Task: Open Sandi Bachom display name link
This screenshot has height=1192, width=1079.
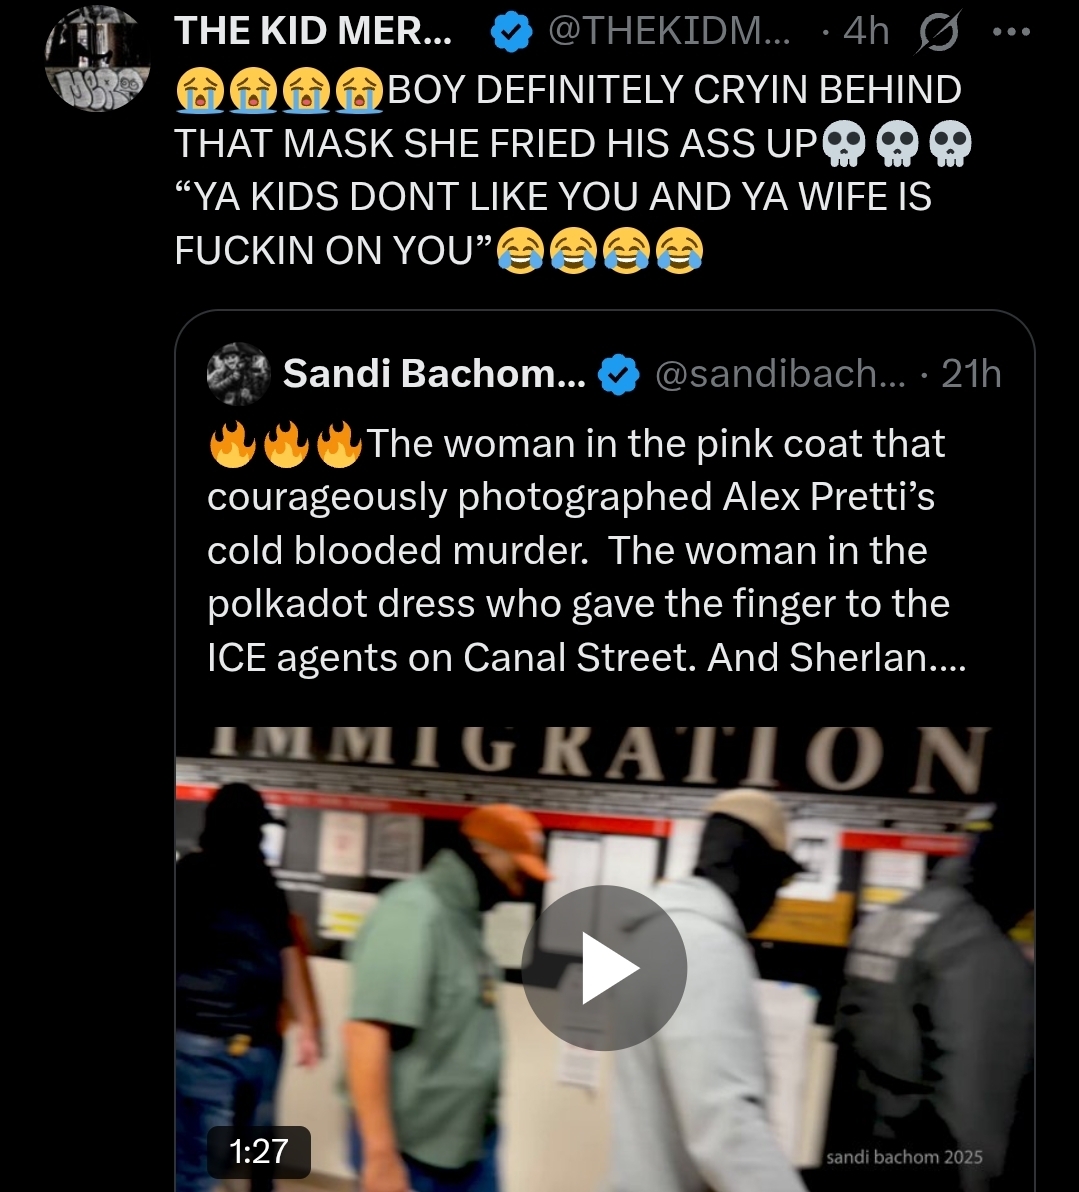Action: (434, 373)
